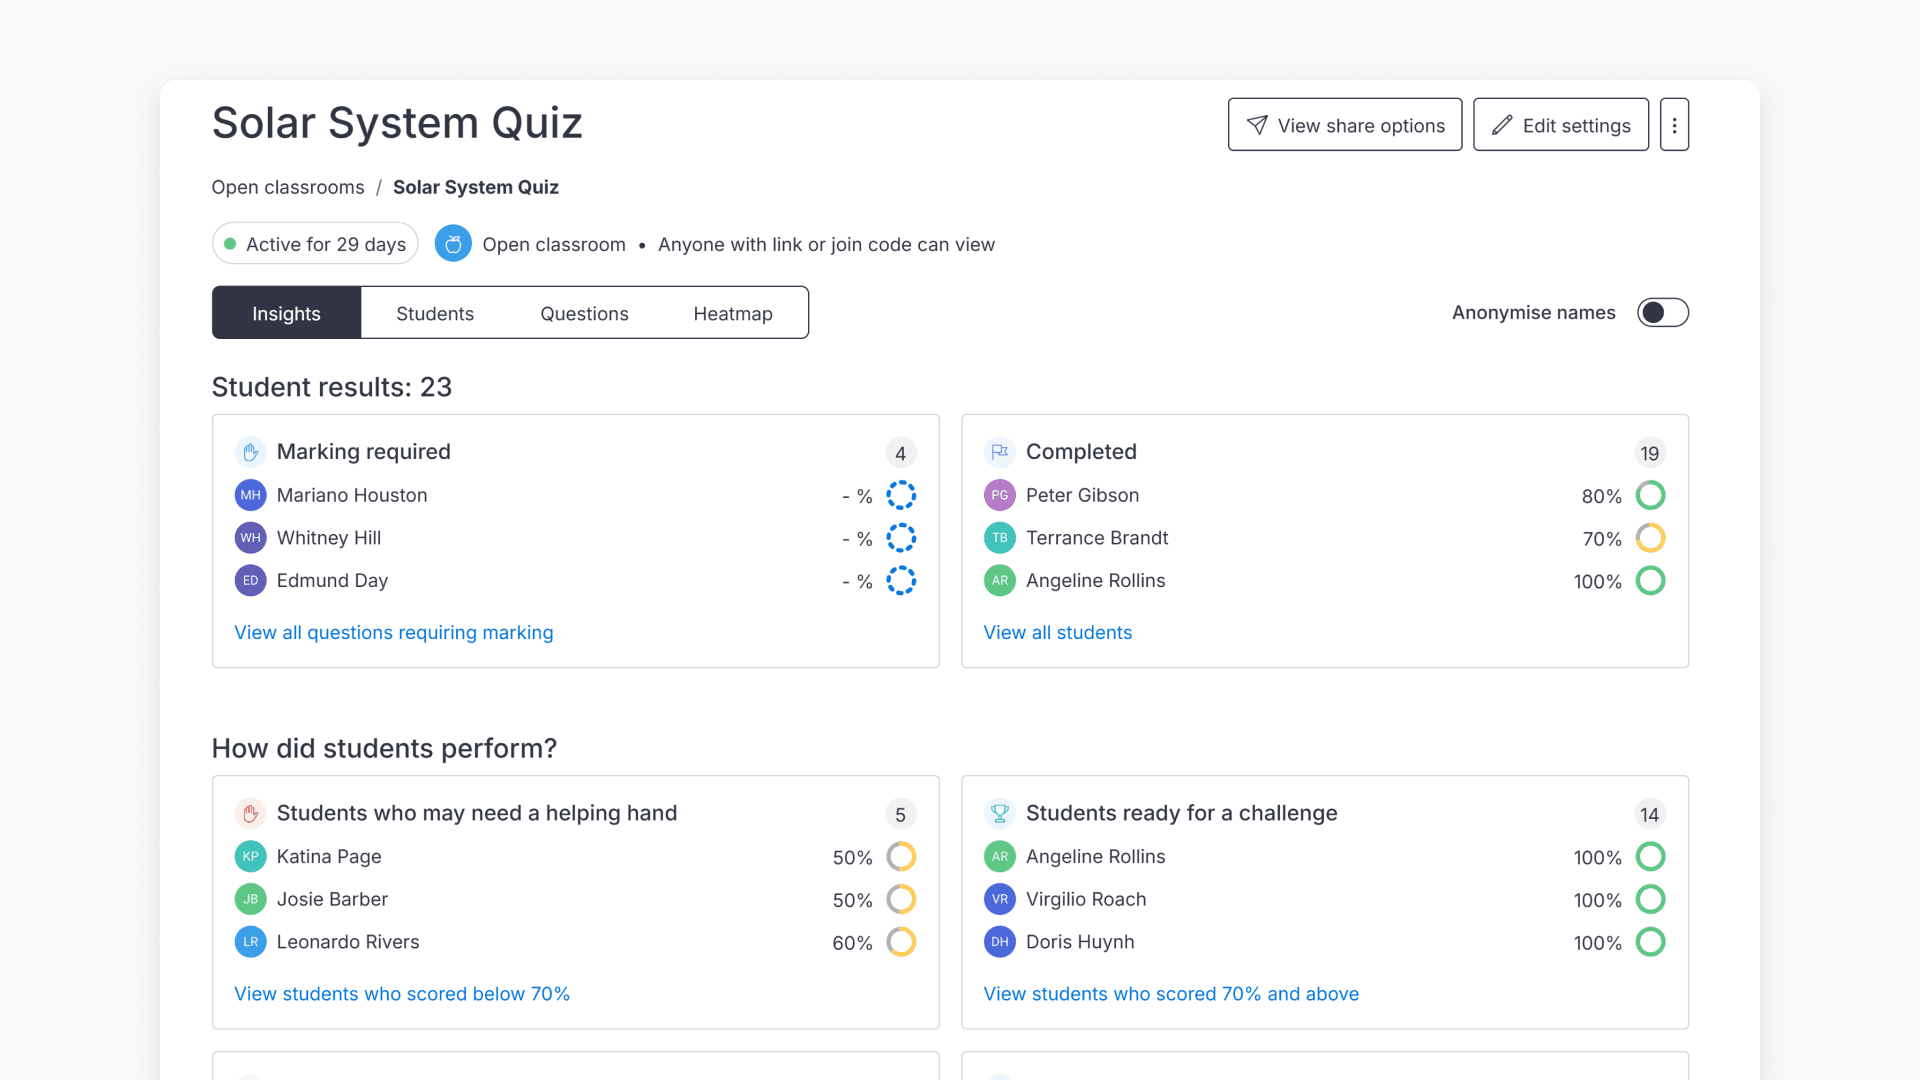
Task: Toggle the Anonymise names switch
Action: coord(1662,313)
